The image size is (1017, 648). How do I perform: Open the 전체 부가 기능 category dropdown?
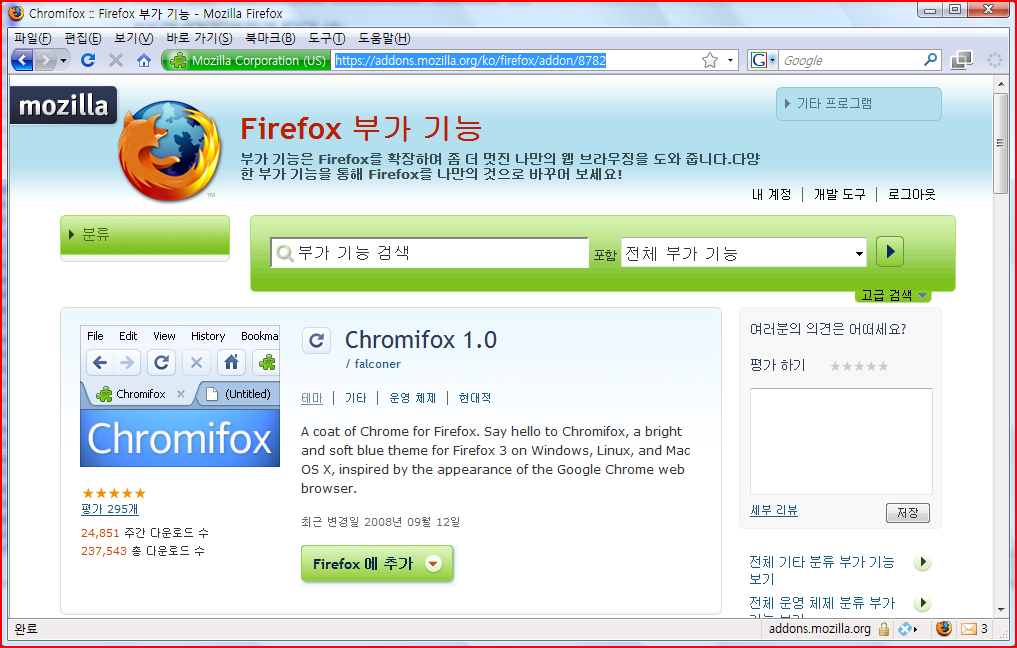click(x=744, y=253)
